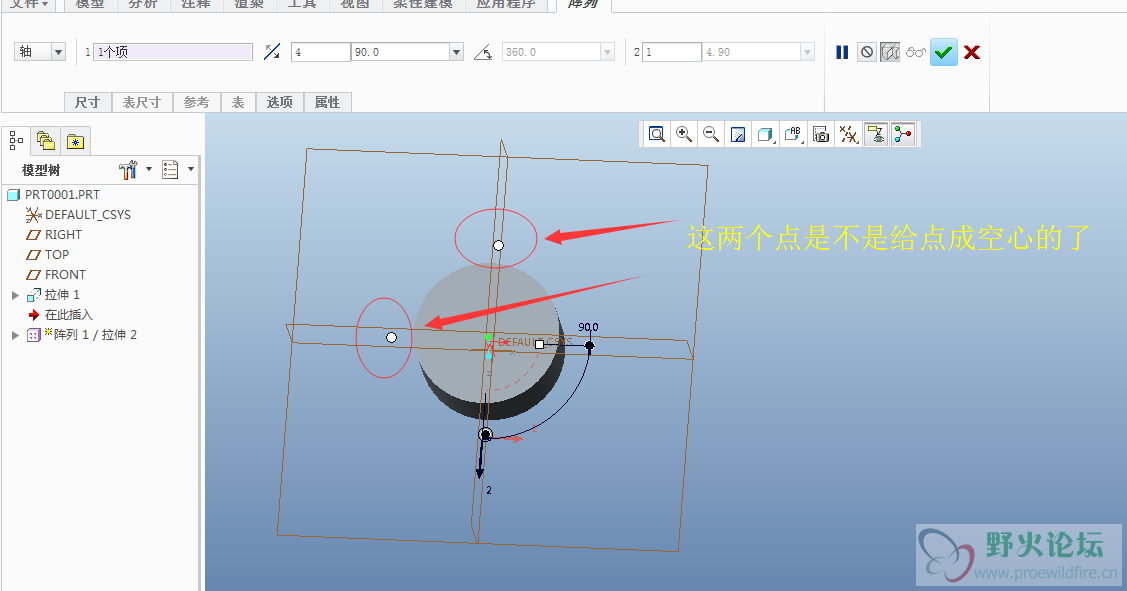This screenshot has width=1127, height=591.
Task: Open the 尺寸 tab
Action: point(87,102)
